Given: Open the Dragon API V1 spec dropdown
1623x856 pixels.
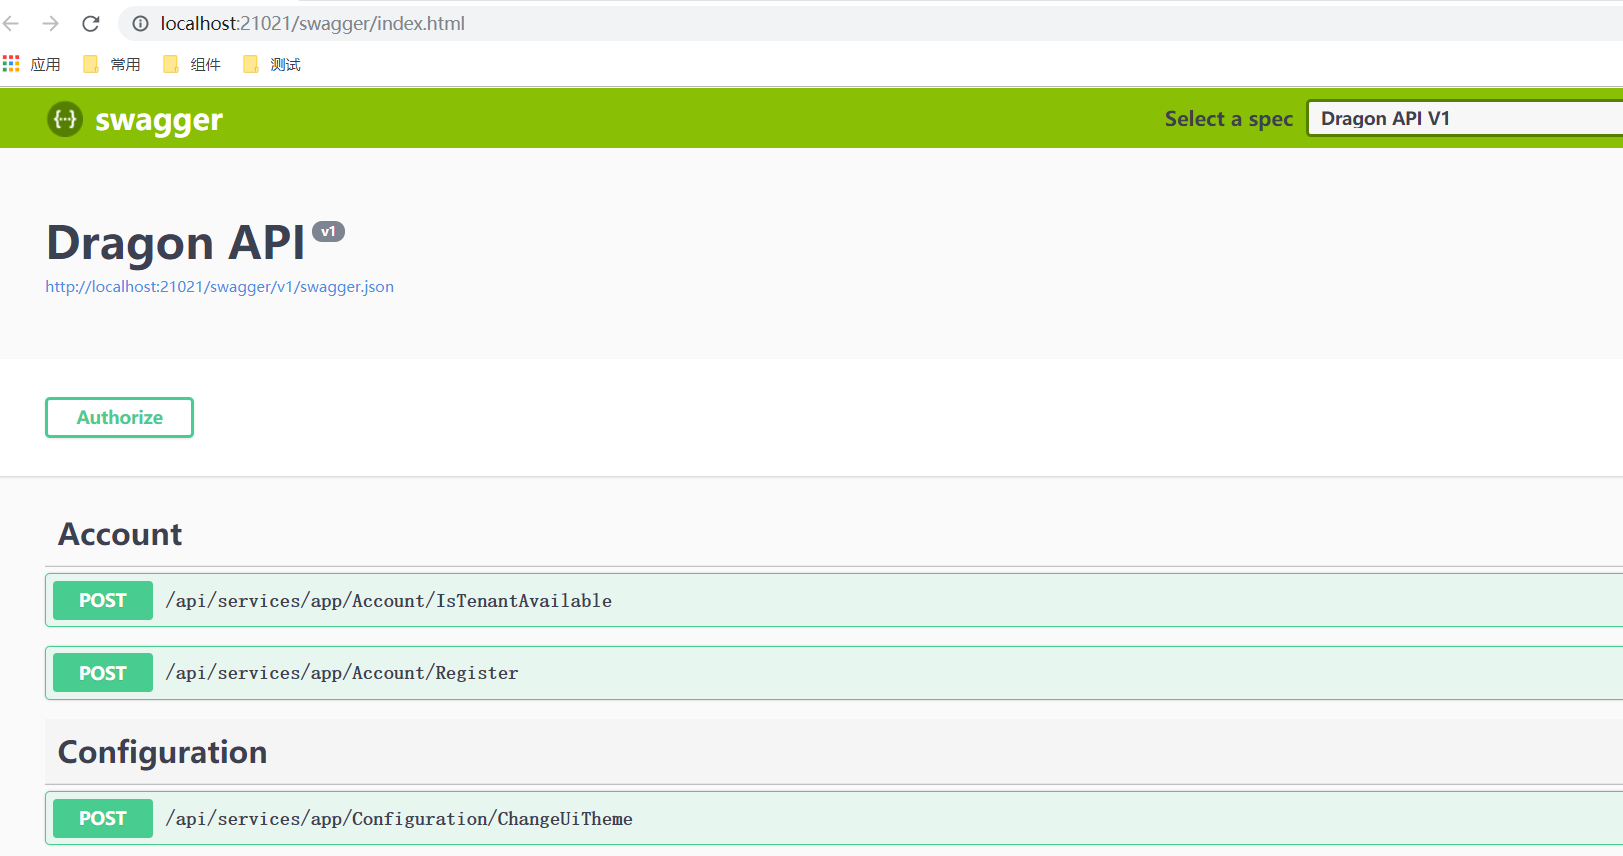Looking at the screenshot, I should pos(1465,118).
